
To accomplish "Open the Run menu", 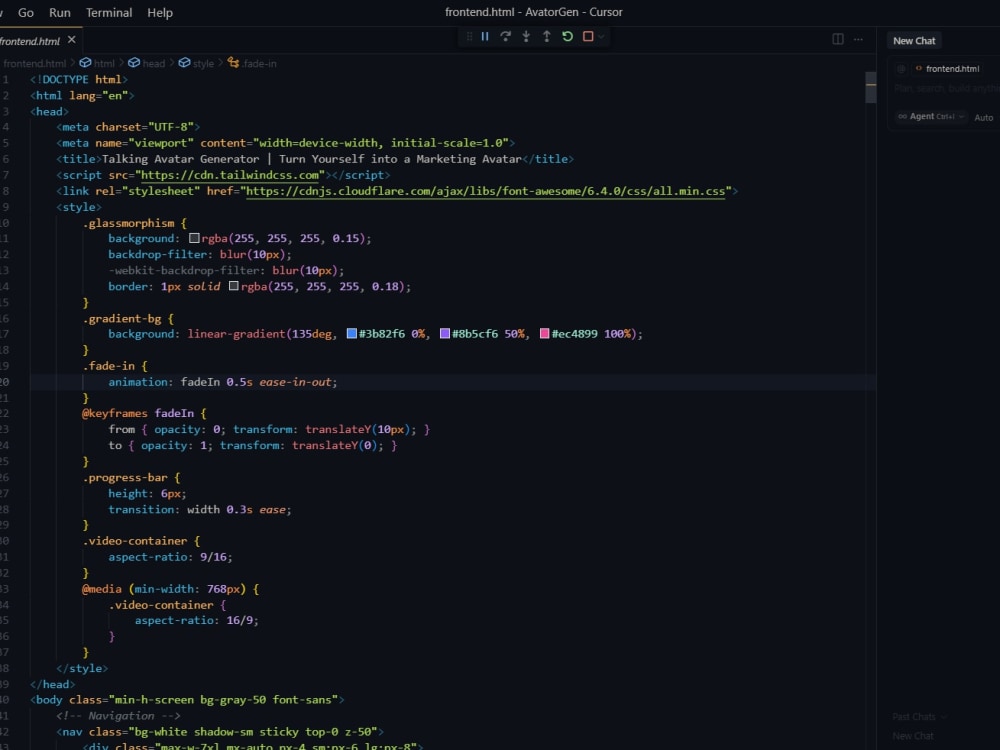I will [x=60, y=13].
